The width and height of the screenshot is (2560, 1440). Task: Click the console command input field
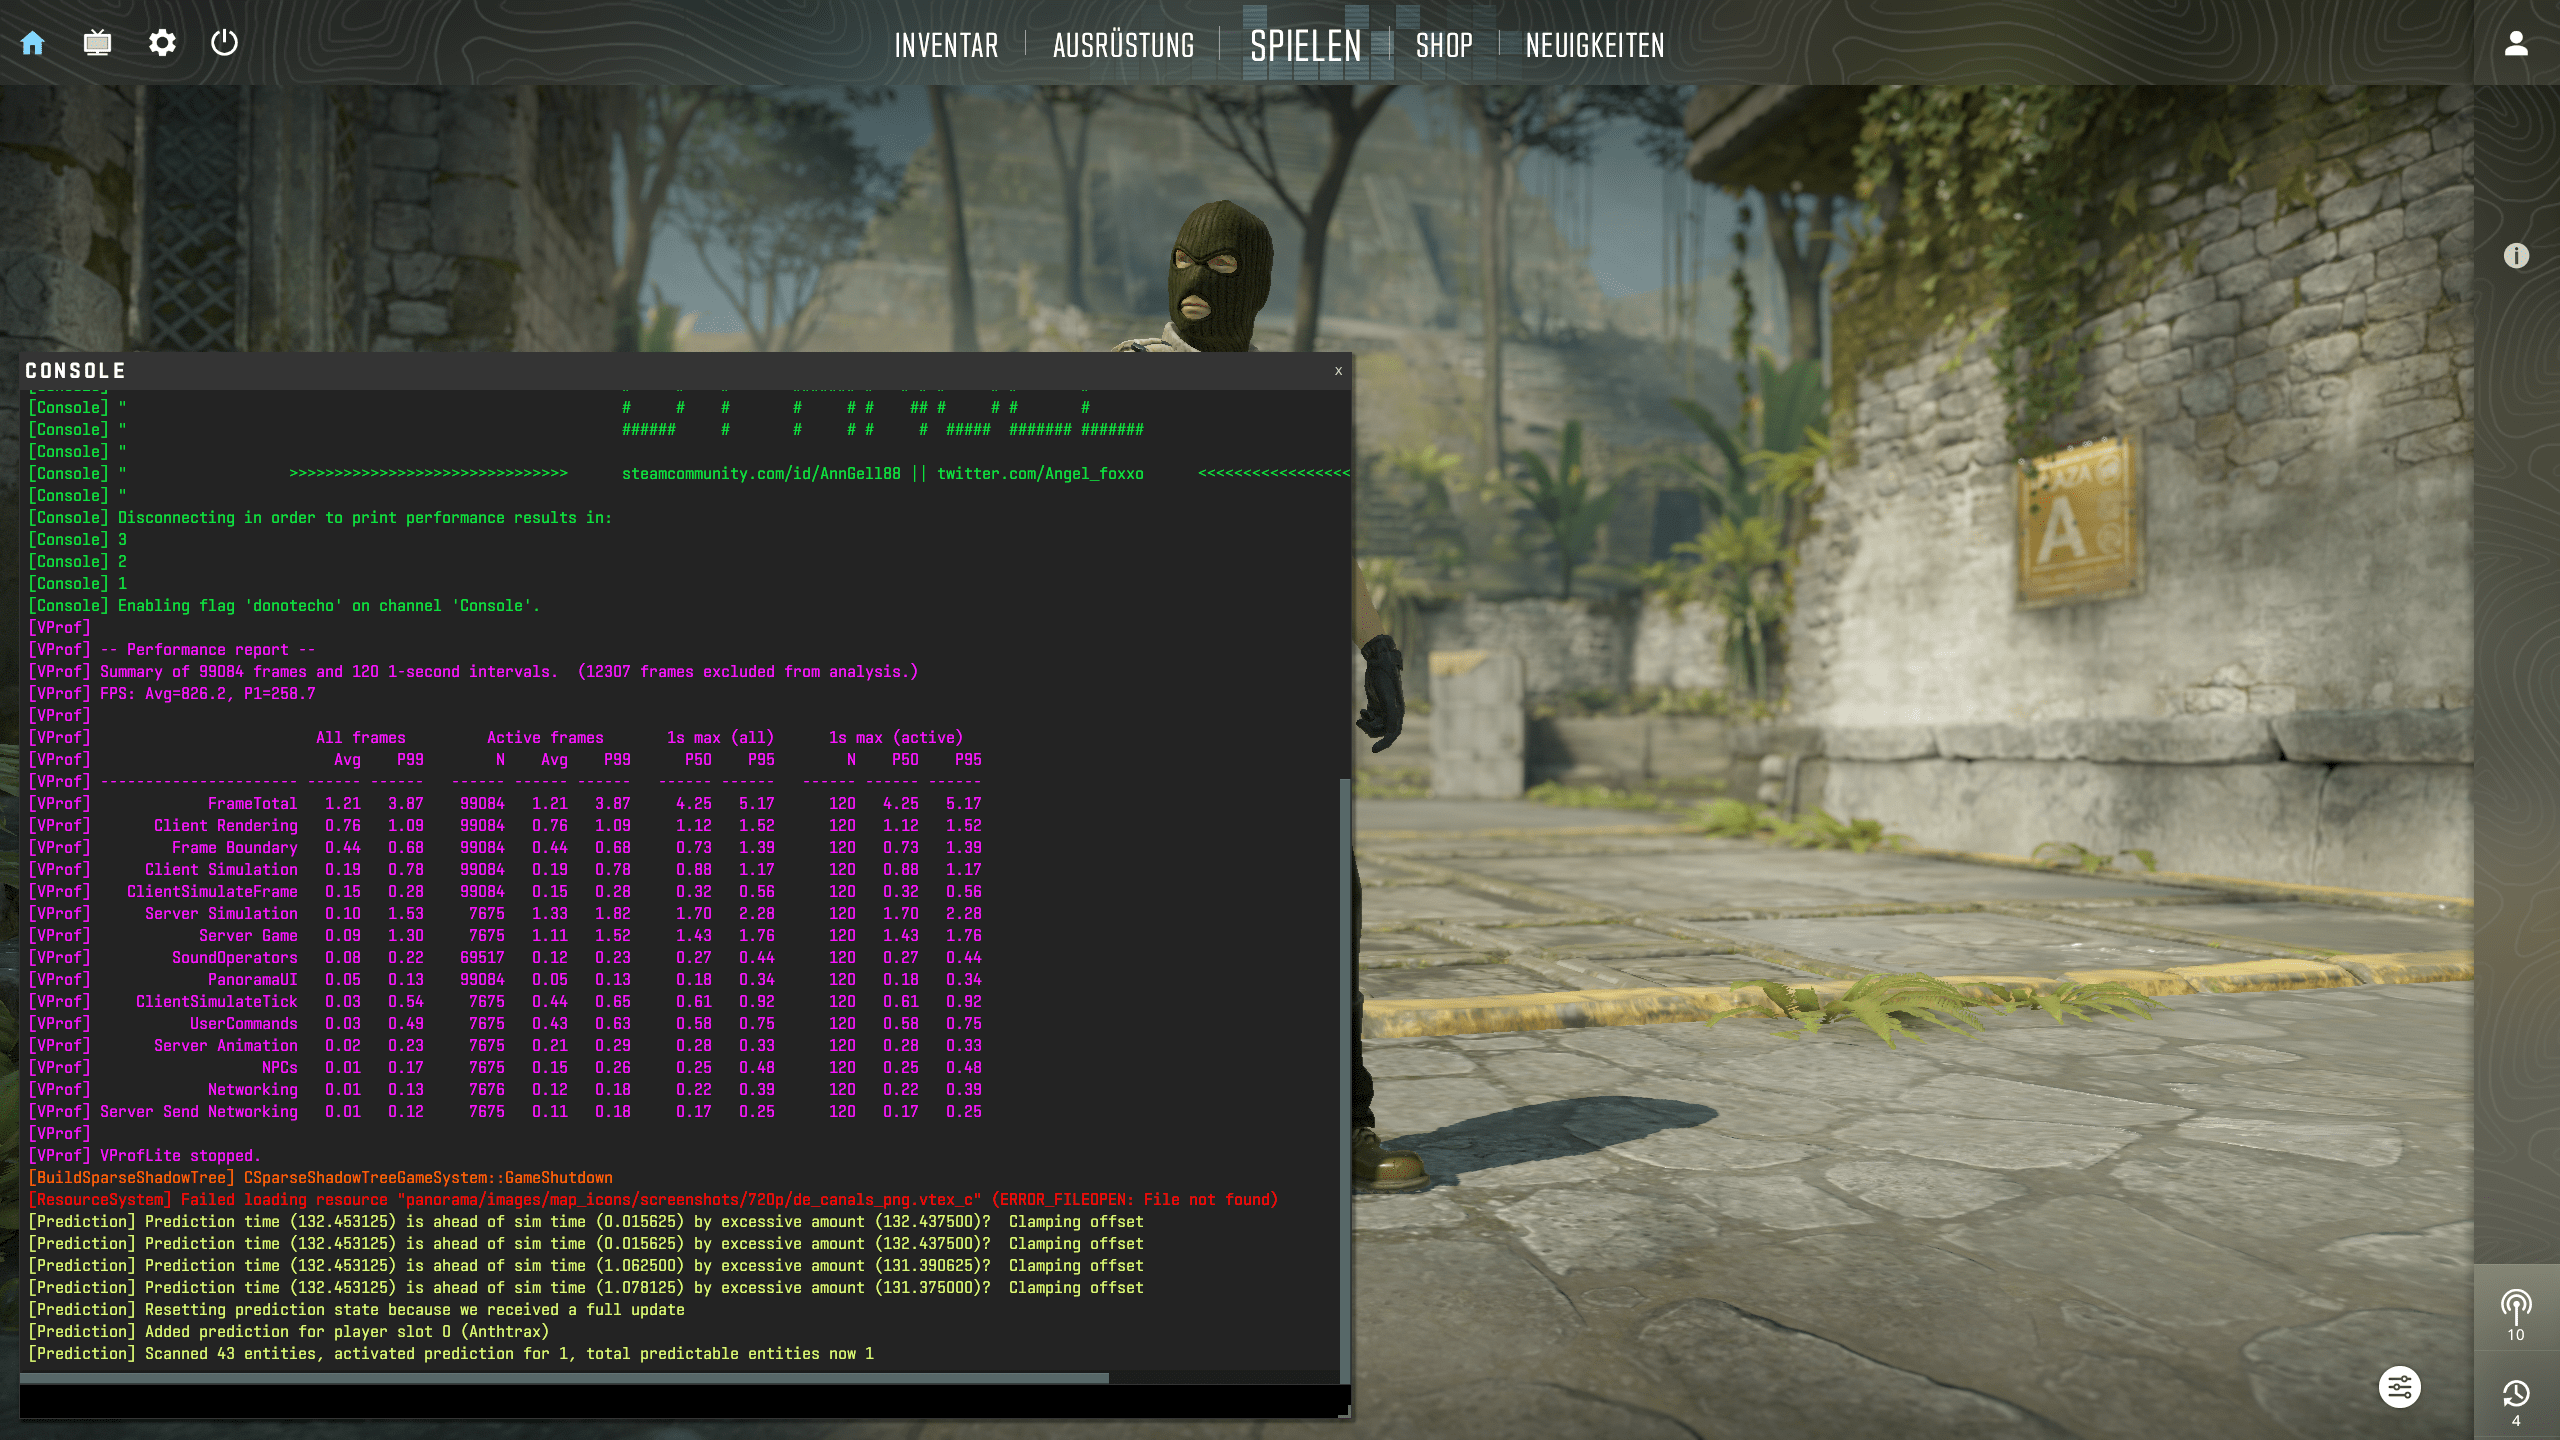click(x=680, y=1400)
